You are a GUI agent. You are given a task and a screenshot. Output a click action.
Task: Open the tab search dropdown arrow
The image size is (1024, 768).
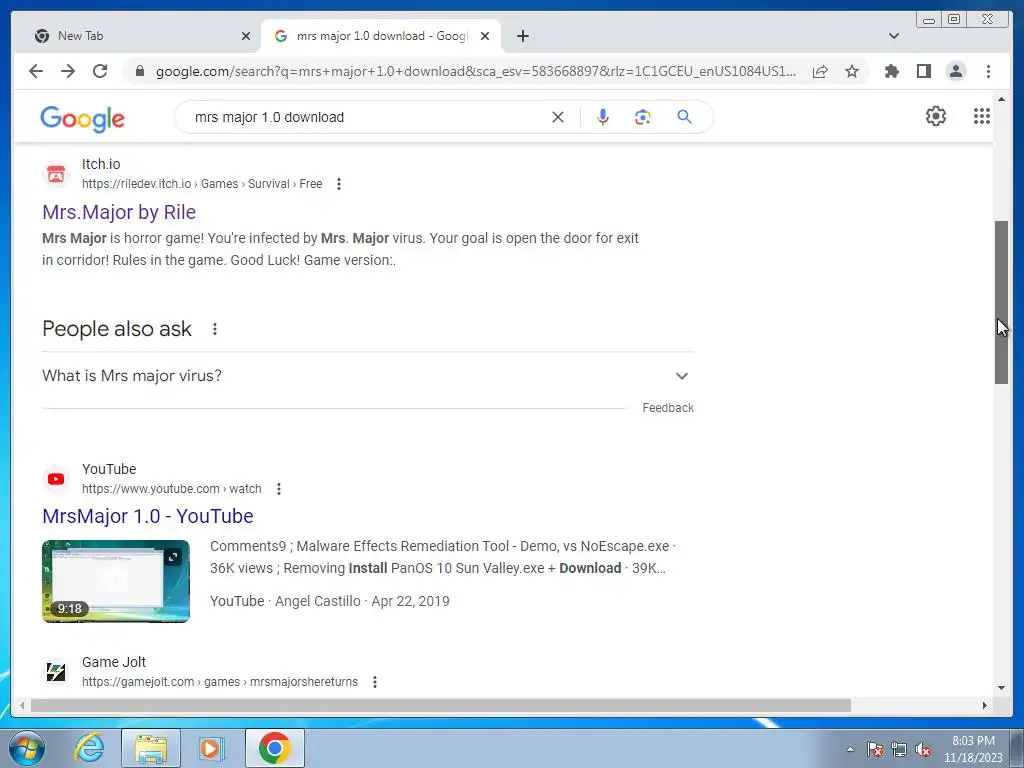click(893, 36)
